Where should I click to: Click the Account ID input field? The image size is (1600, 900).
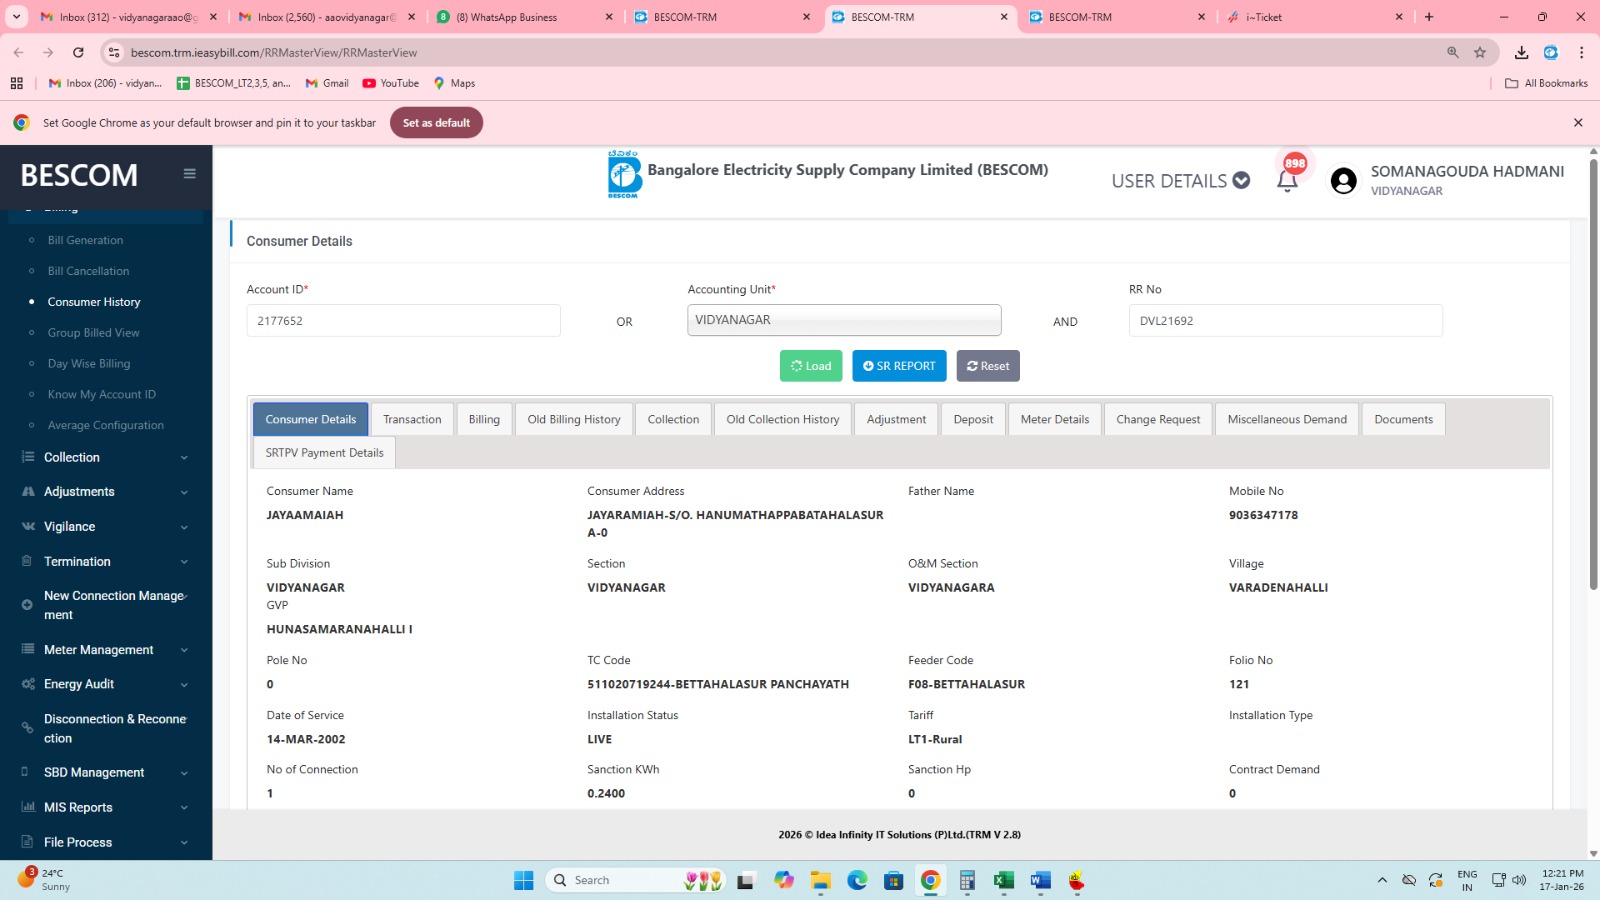403,321
